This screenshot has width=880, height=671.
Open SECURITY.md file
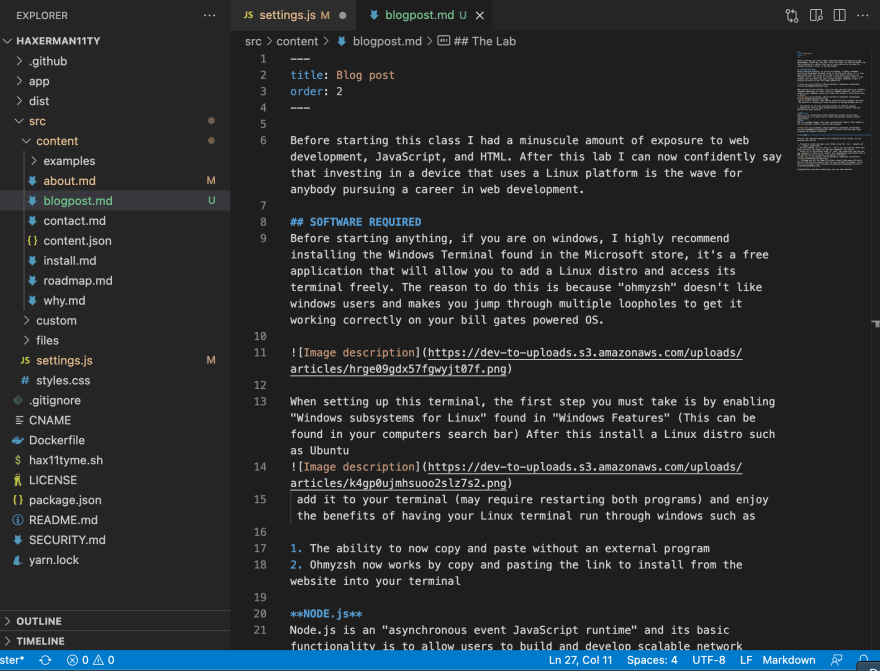(67, 540)
